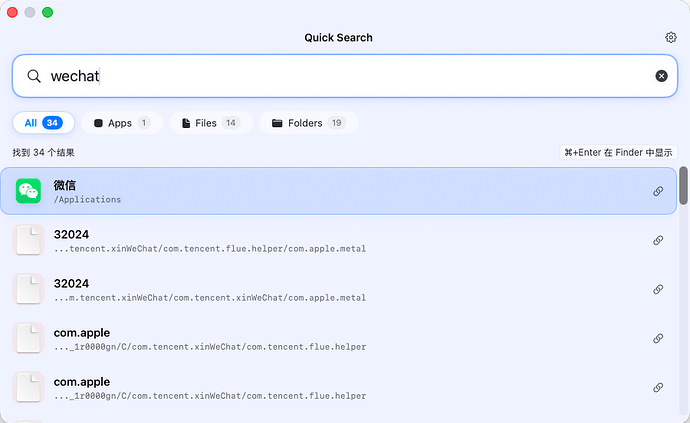
Task: Click path ...tencent.xinWeChat/com.tencent.flue.helper/com.apple.metal
Action: (x=210, y=249)
